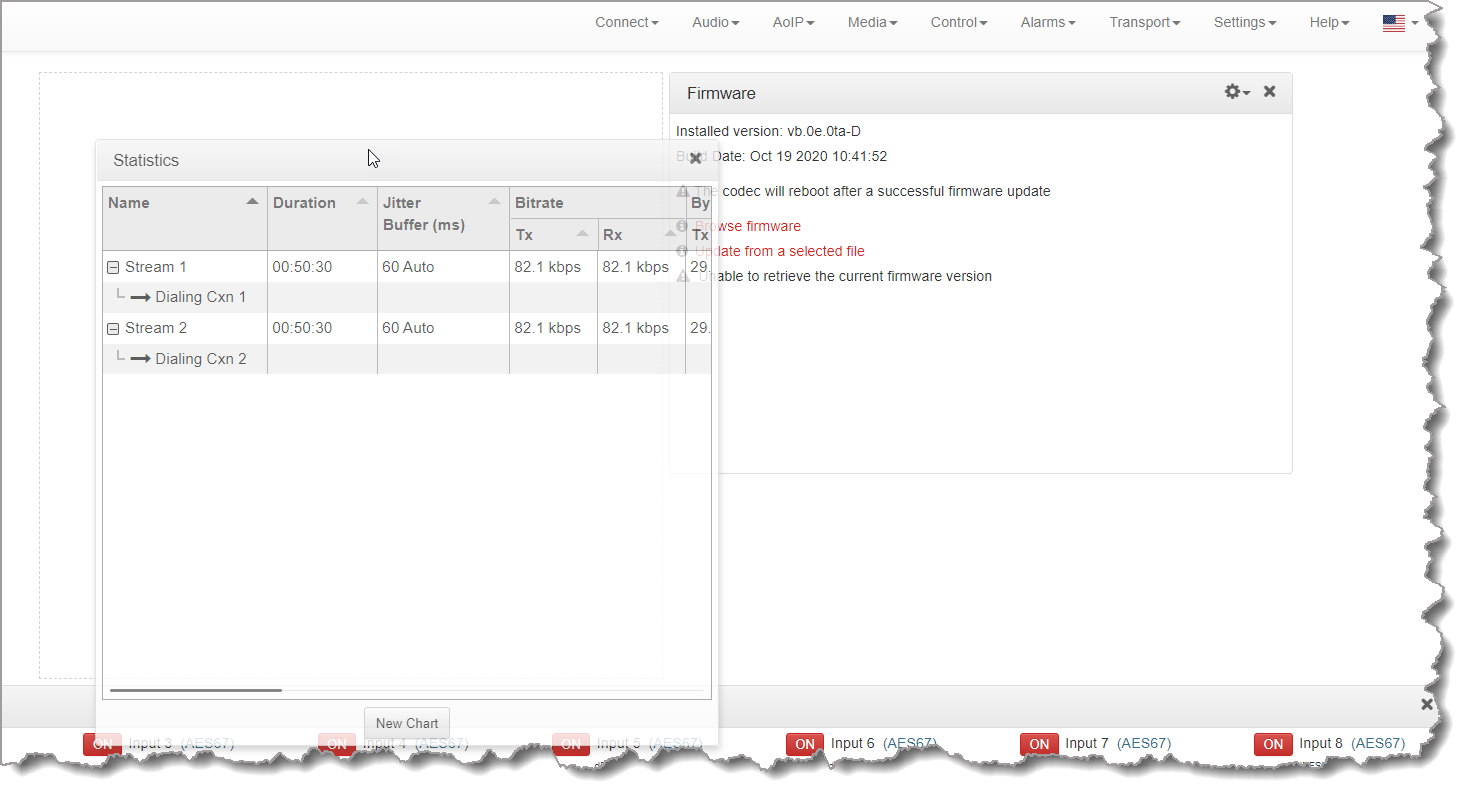Viewport: 1475px width, 800px height.
Task: Open the Alarms menu
Action: (x=1047, y=23)
